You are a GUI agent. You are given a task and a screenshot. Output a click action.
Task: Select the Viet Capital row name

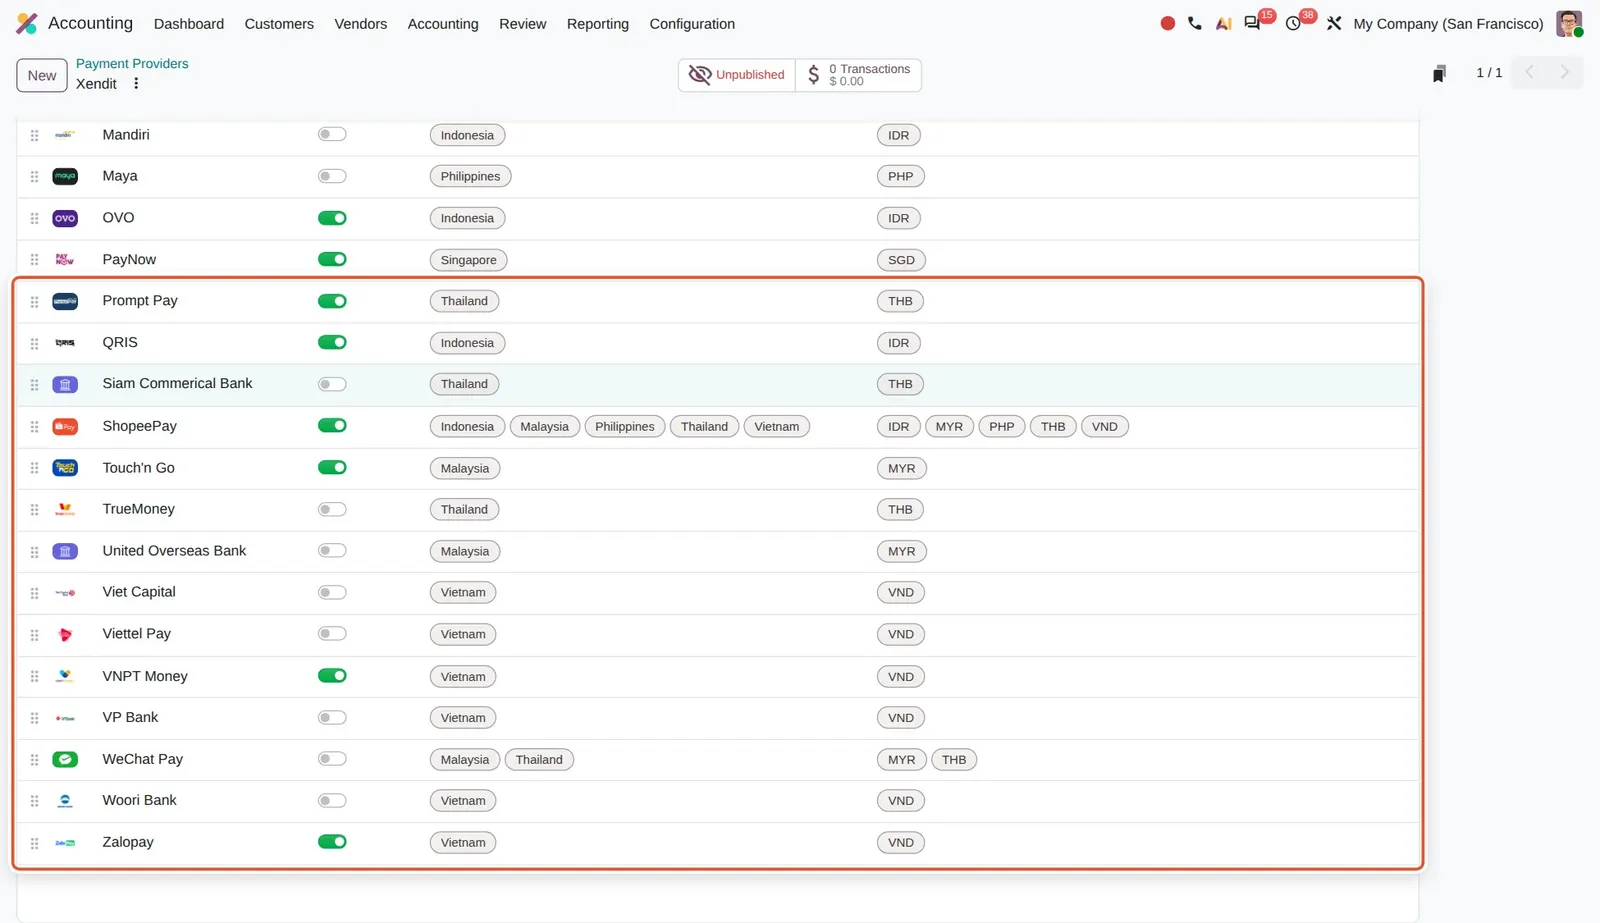tap(139, 592)
